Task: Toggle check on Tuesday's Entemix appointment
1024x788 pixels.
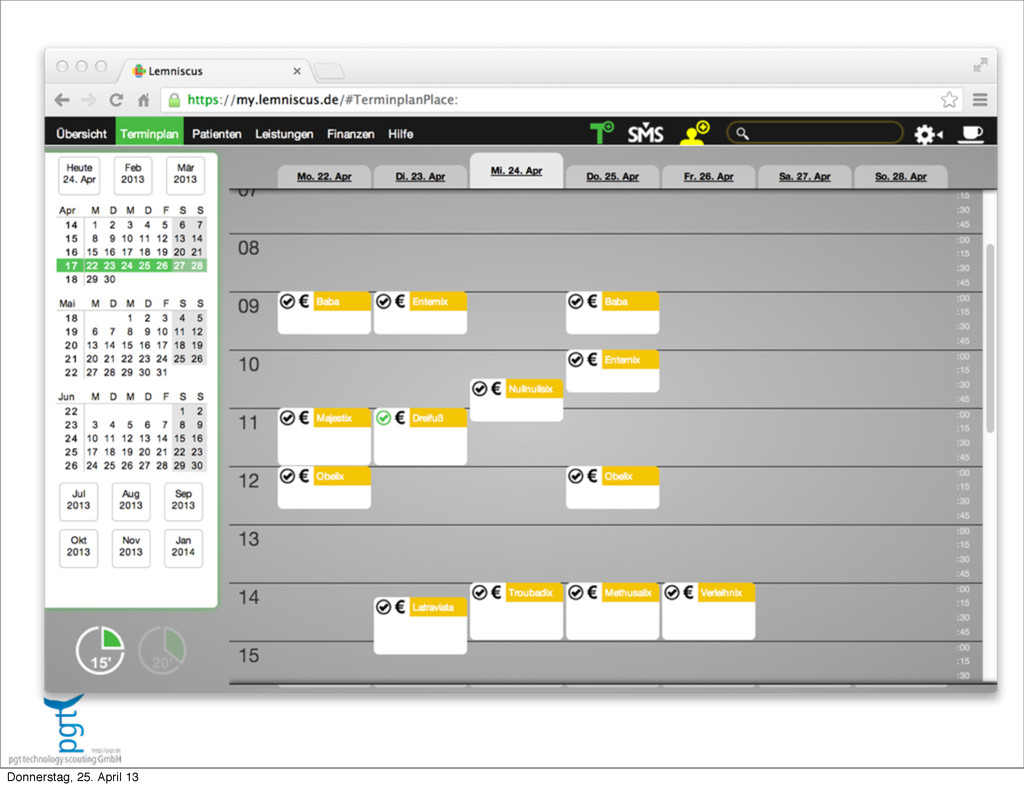Action: click(383, 302)
